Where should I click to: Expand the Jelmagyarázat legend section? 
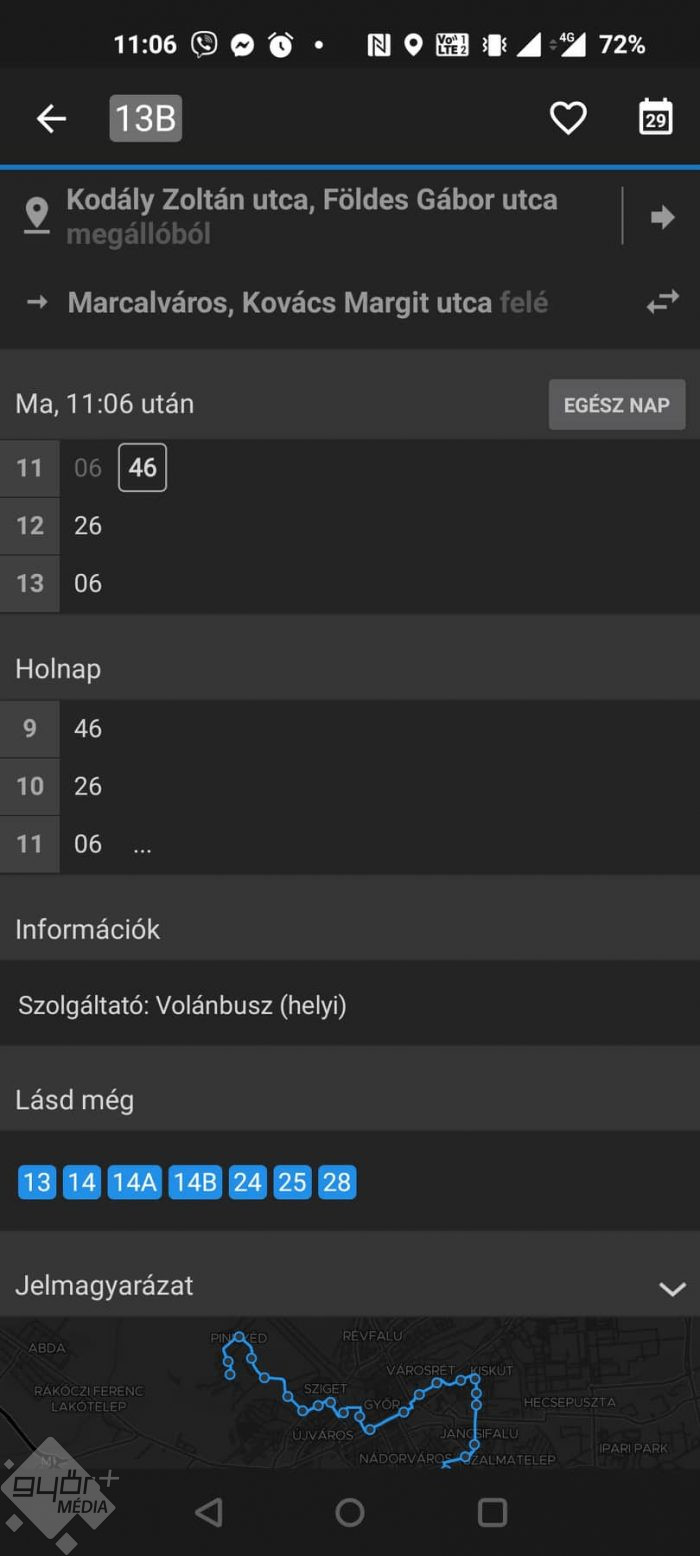click(672, 1288)
